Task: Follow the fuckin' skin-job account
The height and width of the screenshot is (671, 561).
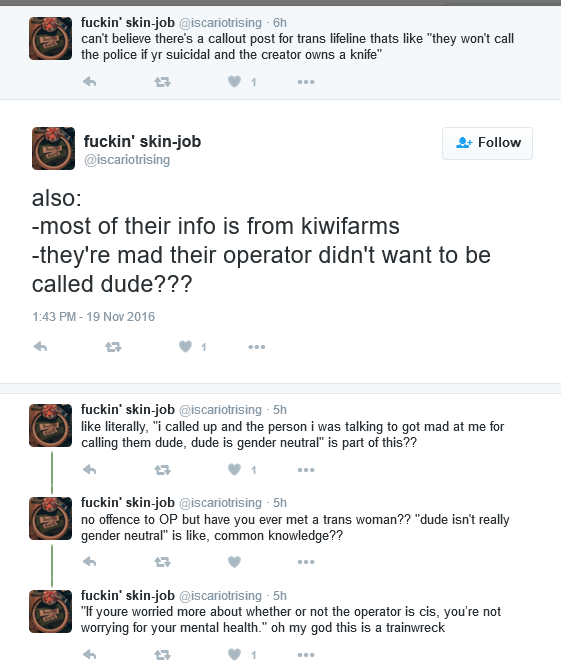Action: coord(487,143)
